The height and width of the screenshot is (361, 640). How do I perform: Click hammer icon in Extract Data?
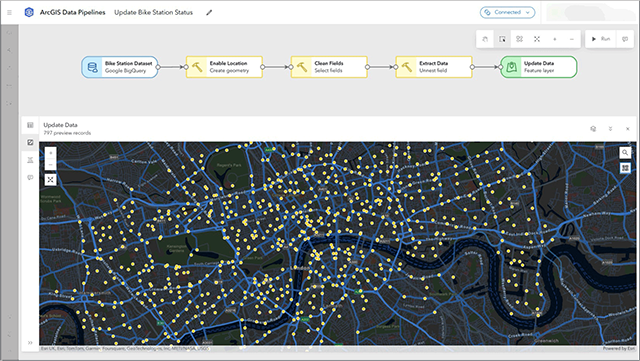click(x=407, y=67)
